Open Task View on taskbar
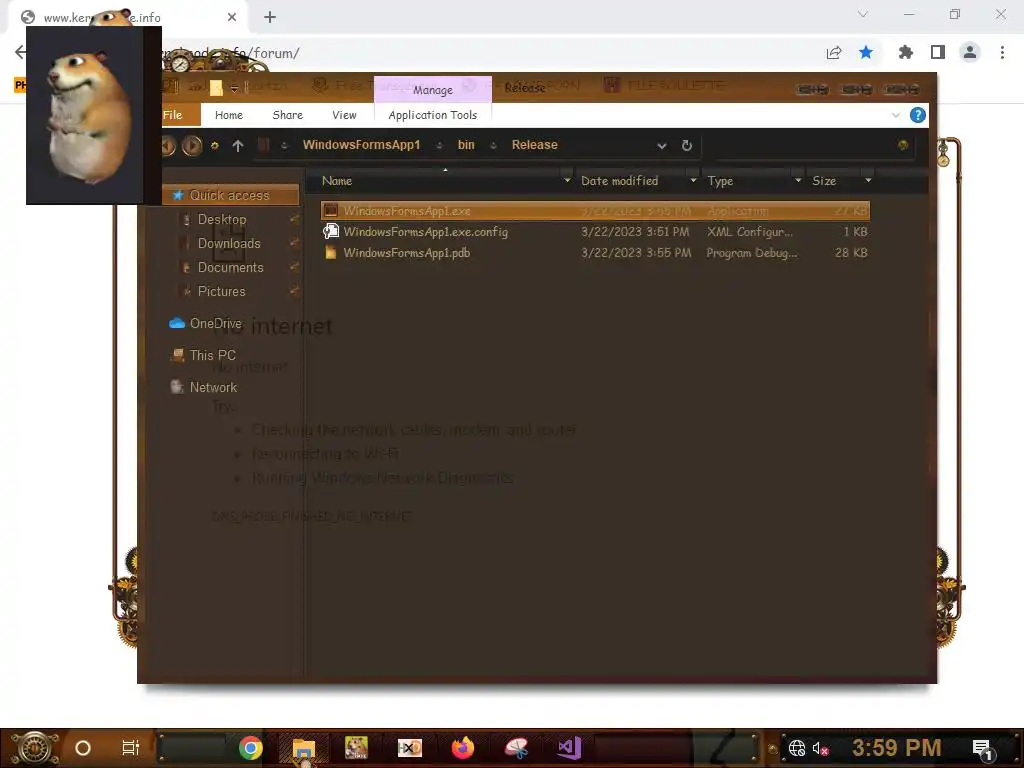The image size is (1024, 768). click(131, 748)
